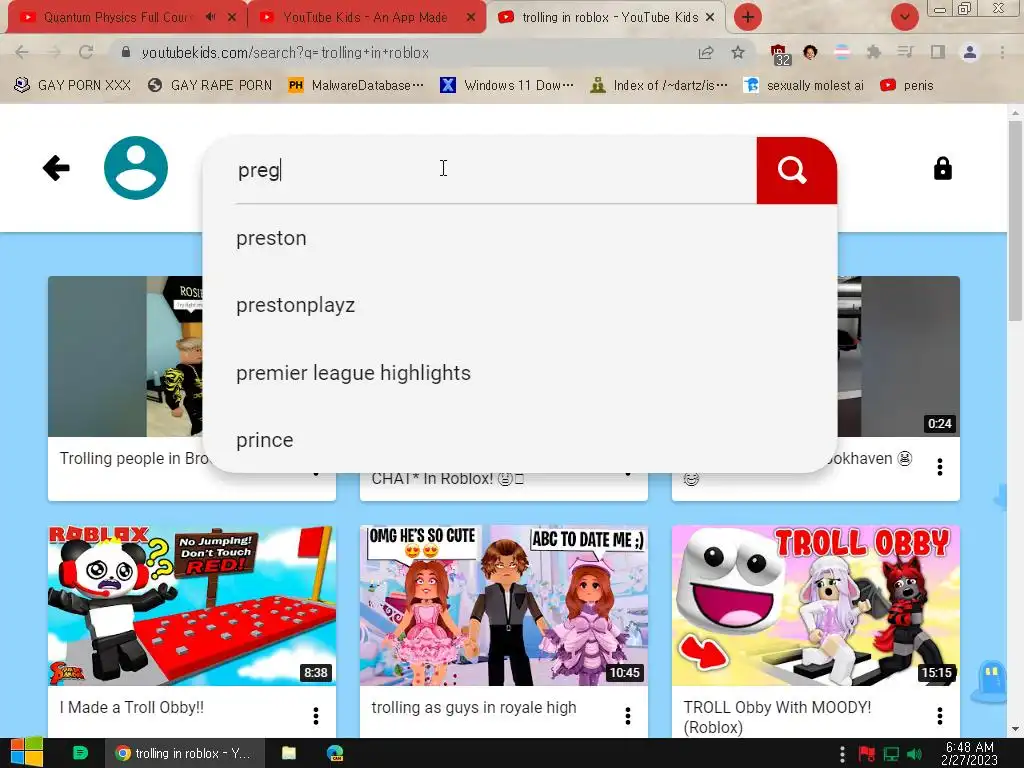
Task: Open options for 'TROLL Obby With MOODY!'
Action: click(x=940, y=716)
